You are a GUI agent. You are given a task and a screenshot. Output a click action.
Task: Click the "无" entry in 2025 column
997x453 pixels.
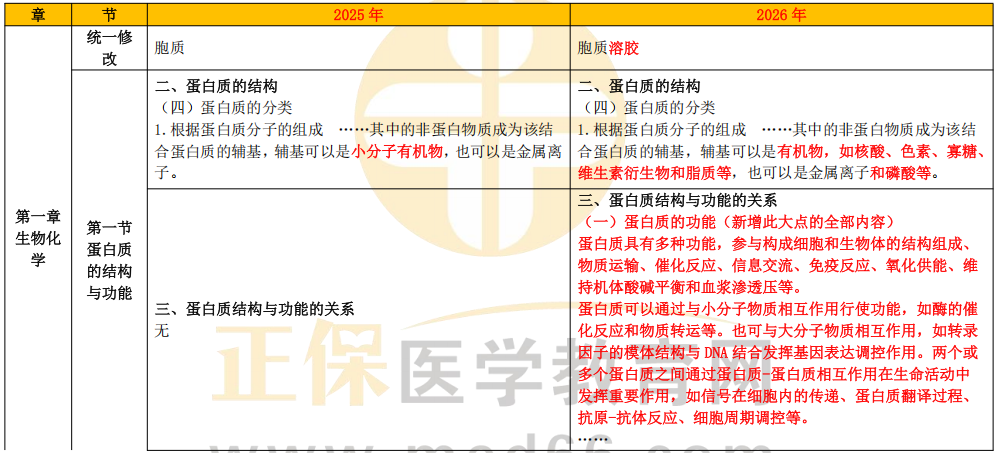161,331
